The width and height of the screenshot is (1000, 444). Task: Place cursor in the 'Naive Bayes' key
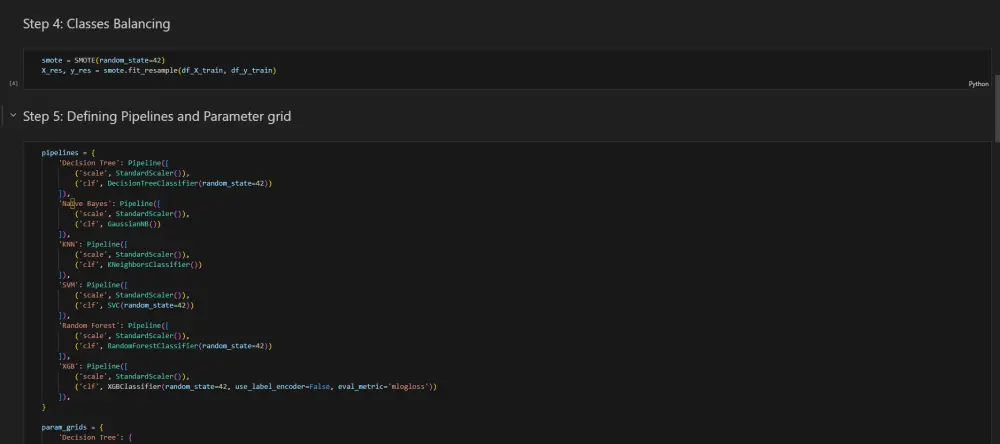tap(84, 203)
